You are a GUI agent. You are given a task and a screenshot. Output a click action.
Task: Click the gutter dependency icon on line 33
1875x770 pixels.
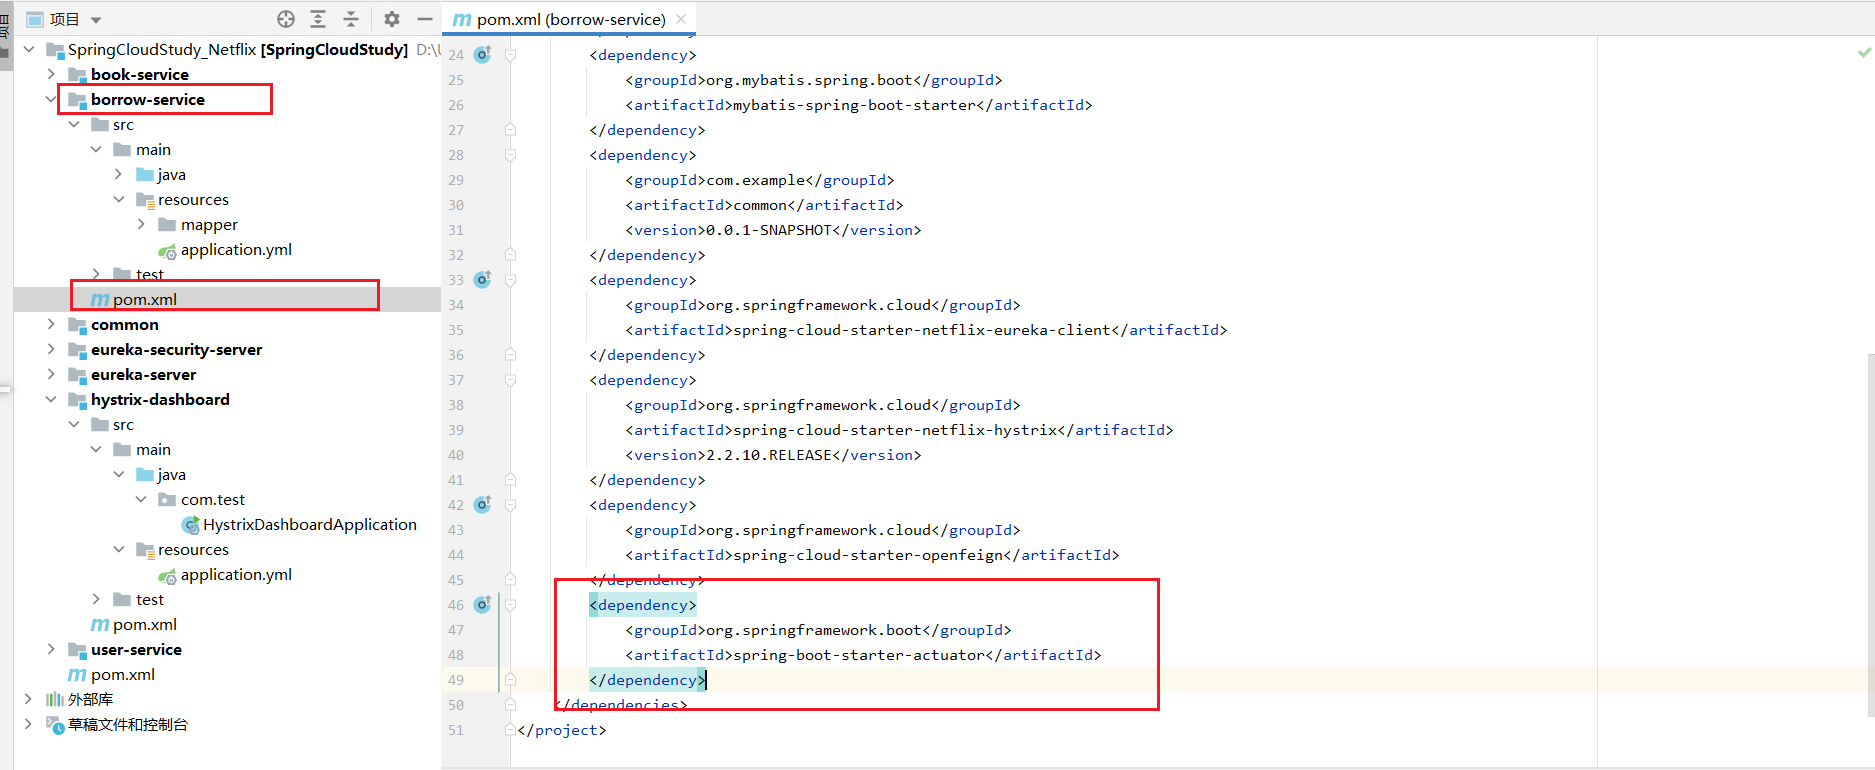click(482, 279)
